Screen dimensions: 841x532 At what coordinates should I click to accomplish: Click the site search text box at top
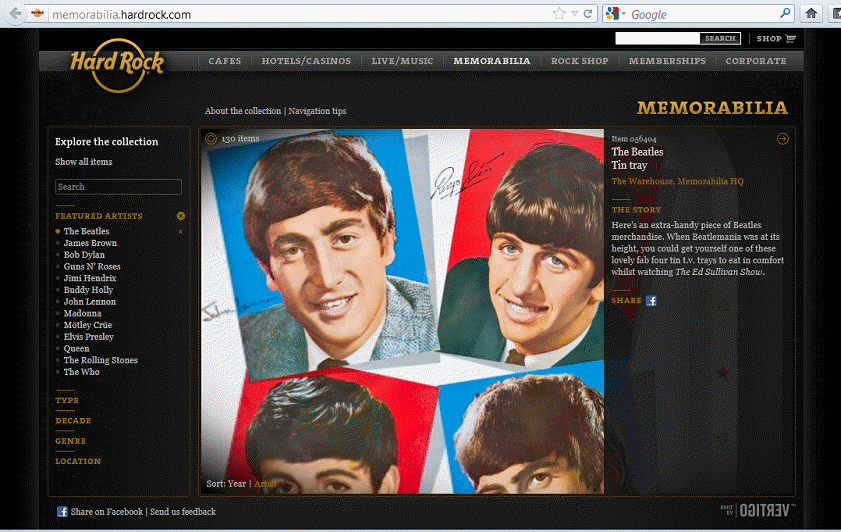pos(658,39)
